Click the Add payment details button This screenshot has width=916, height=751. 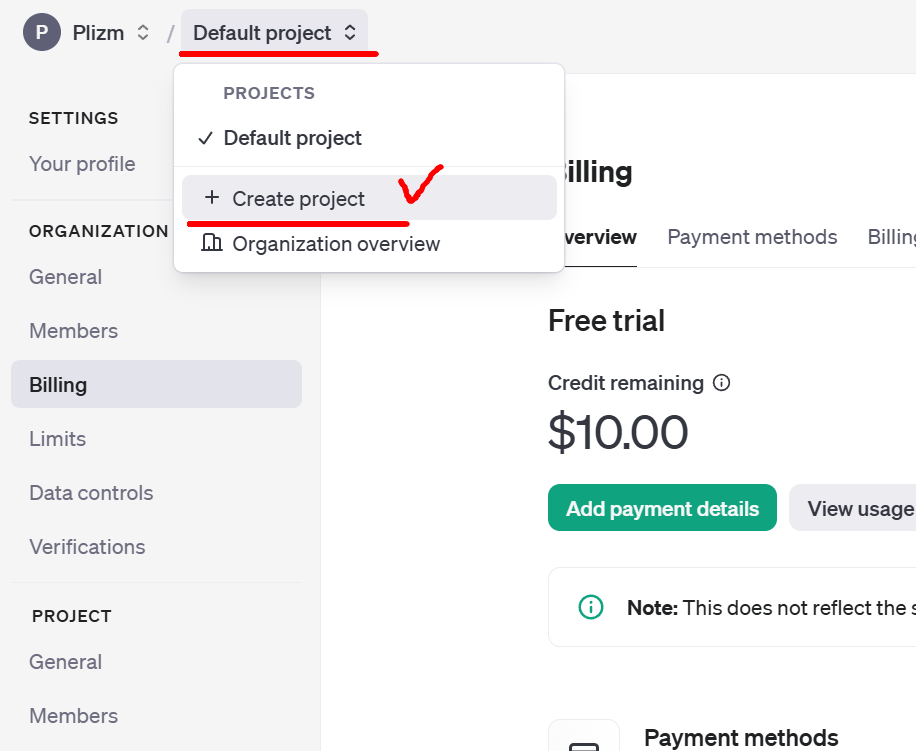click(x=662, y=507)
